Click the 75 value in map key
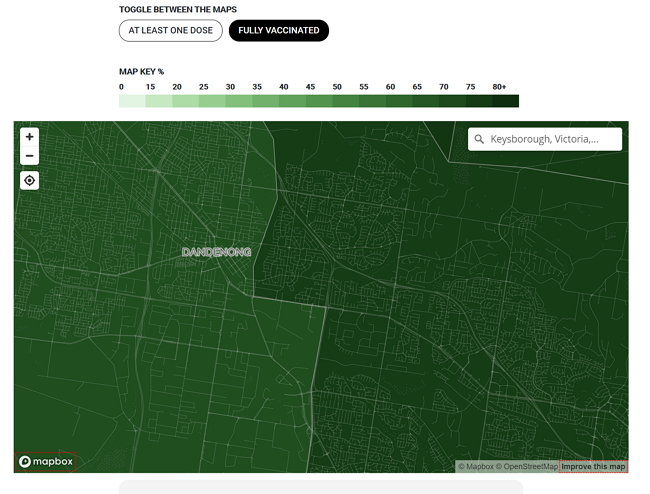The width and height of the screenshot is (650, 494). tap(470, 87)
